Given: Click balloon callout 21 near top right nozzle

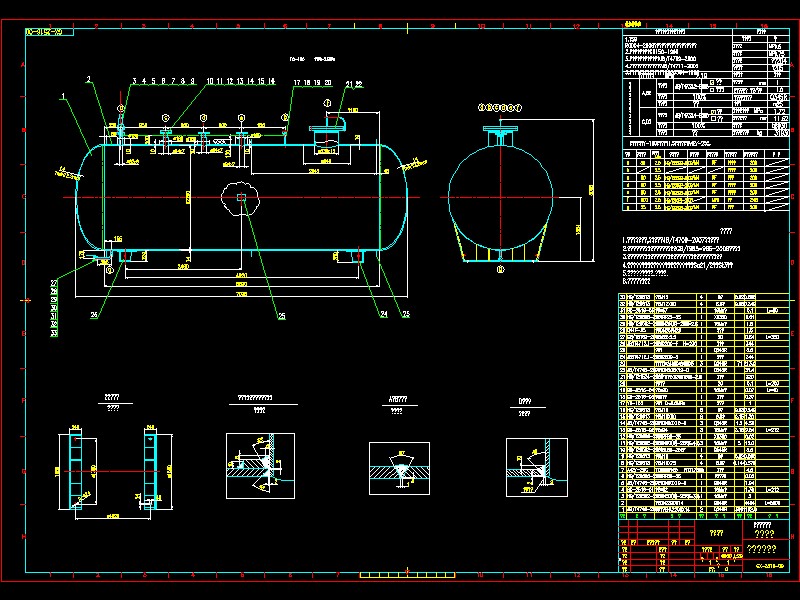Looking at the screenshot, I should click(350, 82).
